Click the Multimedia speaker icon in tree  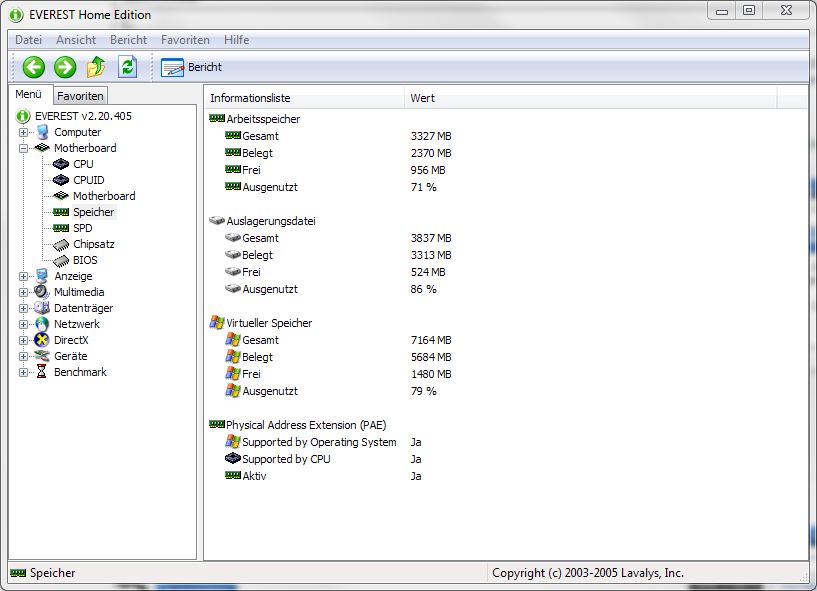[42, 292]
